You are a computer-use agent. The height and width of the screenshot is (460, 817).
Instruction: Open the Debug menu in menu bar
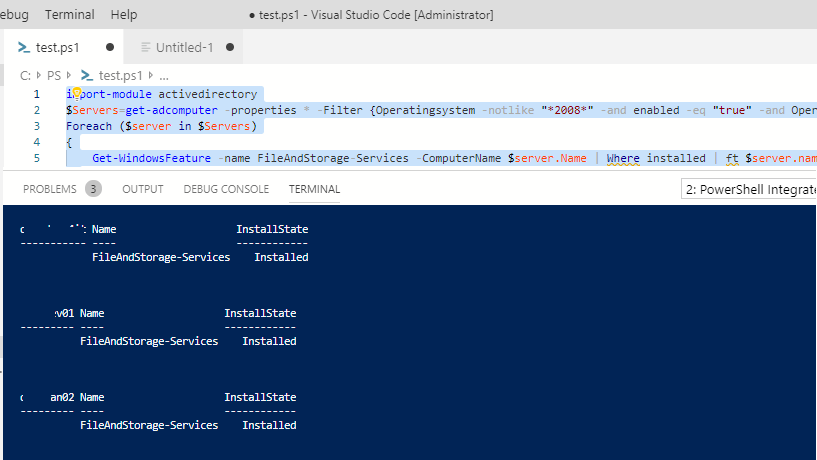tap(14, 15)
